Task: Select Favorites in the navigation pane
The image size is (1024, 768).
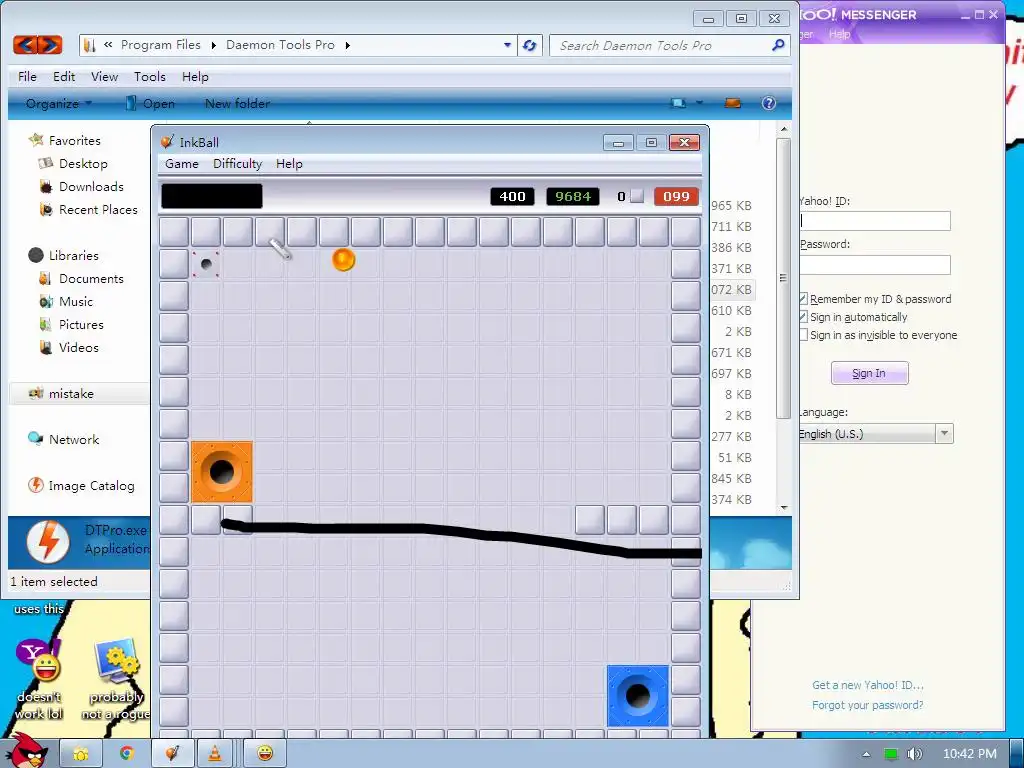Action: click(x=74, y=140)
